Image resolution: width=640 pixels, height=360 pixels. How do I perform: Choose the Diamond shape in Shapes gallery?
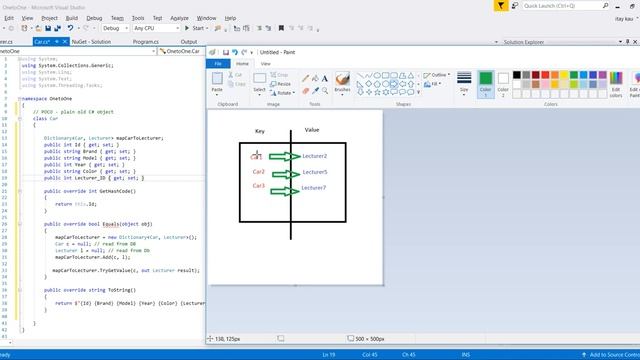(x=369, y=84)
